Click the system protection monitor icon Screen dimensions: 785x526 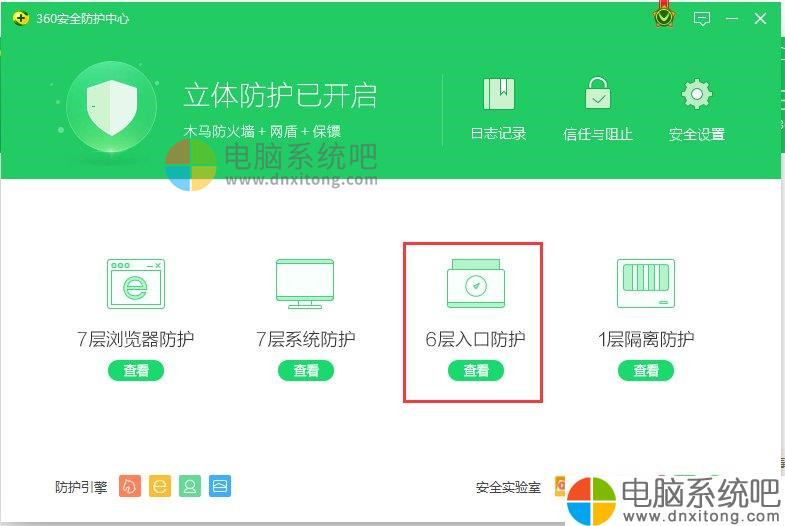305,284
